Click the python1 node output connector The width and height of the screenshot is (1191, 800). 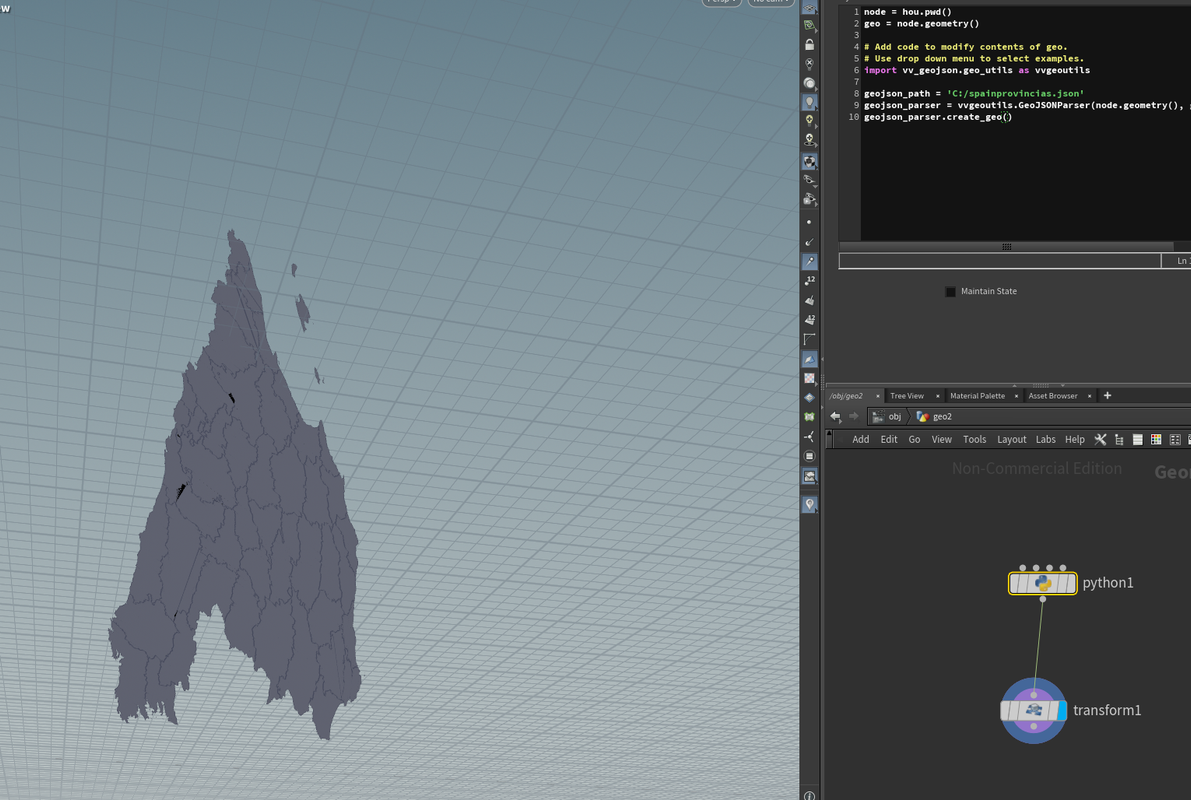pyautogui.click(x=1043, y=599)
